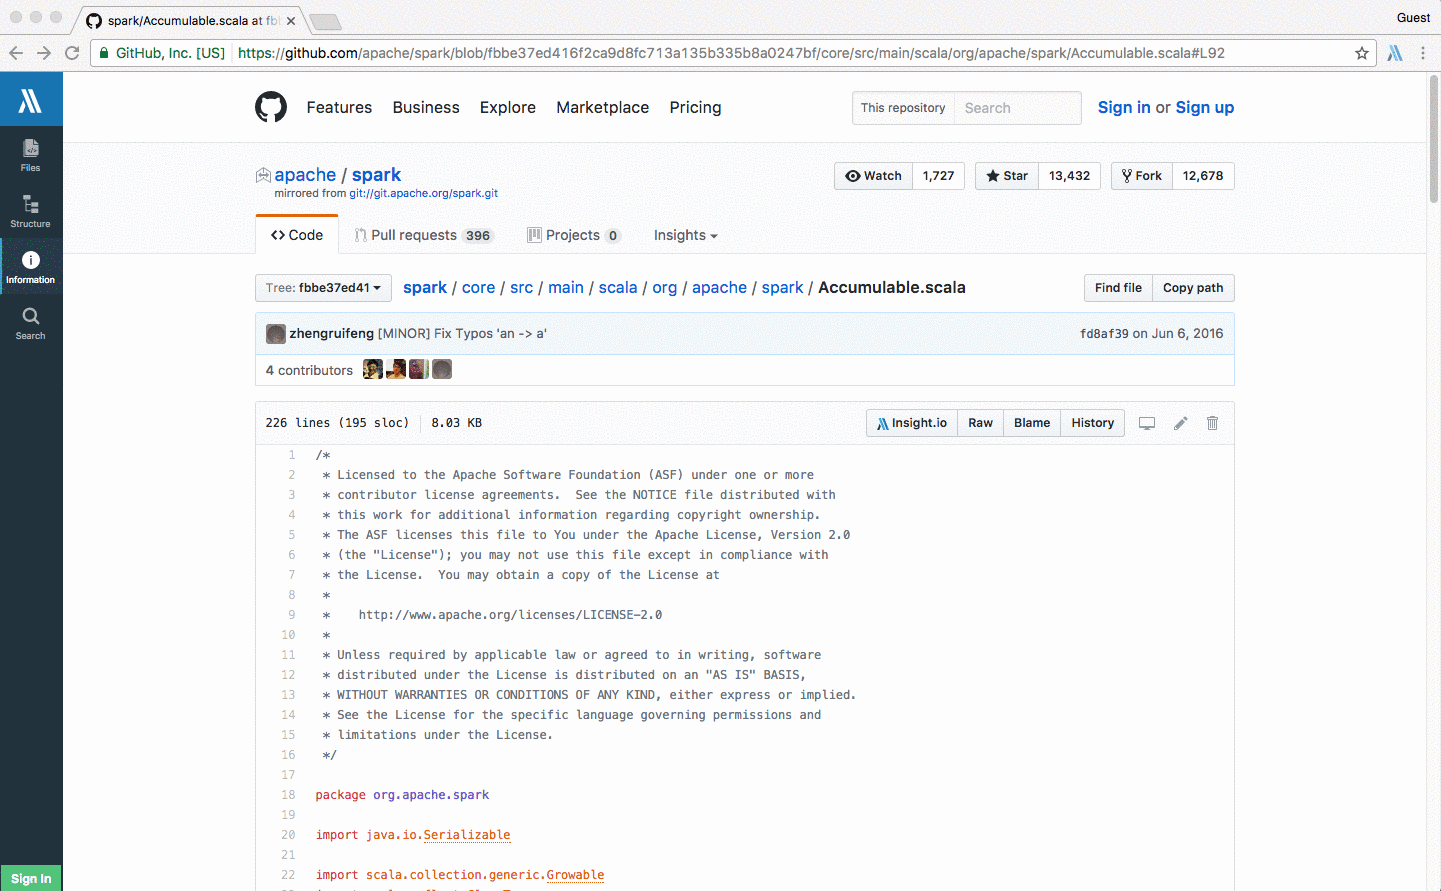The height and width of the screenshot is (891, 1441).
Task: Expand the Insights dropdown
Action: pos(684,235)
